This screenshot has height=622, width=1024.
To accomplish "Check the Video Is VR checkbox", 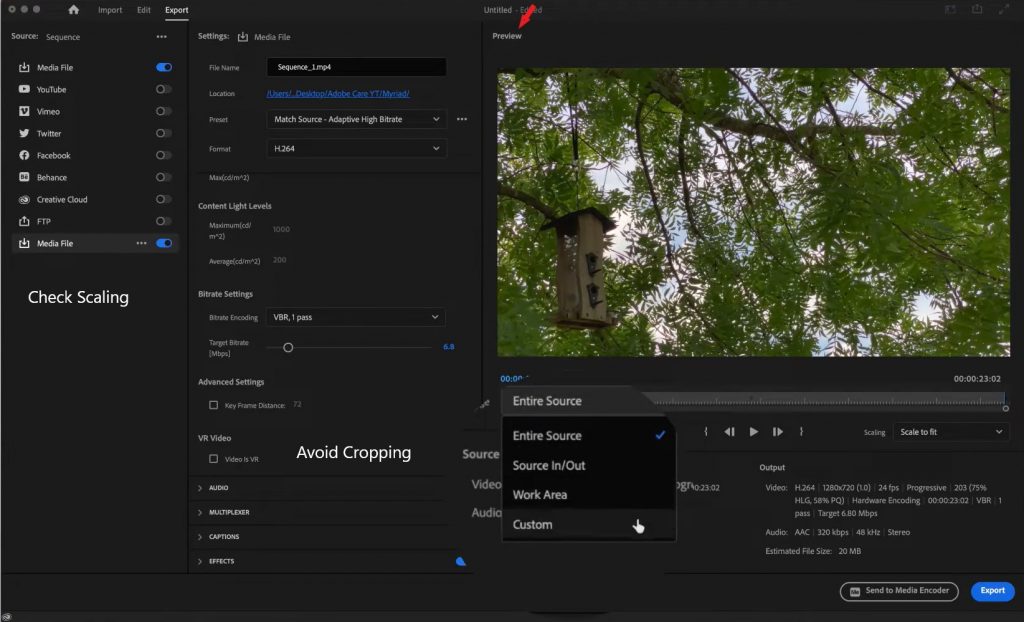I will (x=214, y=459).
